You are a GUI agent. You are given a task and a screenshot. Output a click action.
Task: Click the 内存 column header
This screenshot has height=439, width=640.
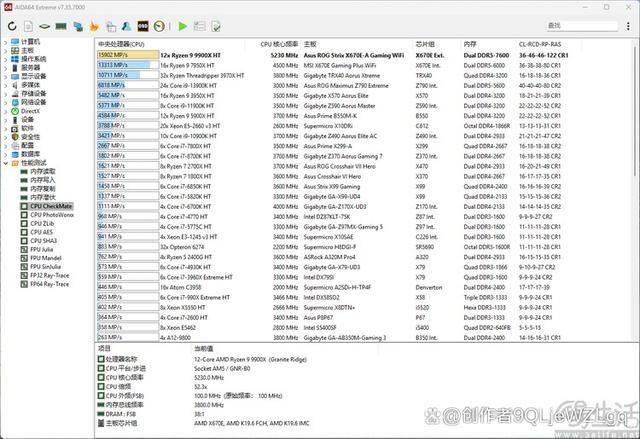tap(470, 44)
